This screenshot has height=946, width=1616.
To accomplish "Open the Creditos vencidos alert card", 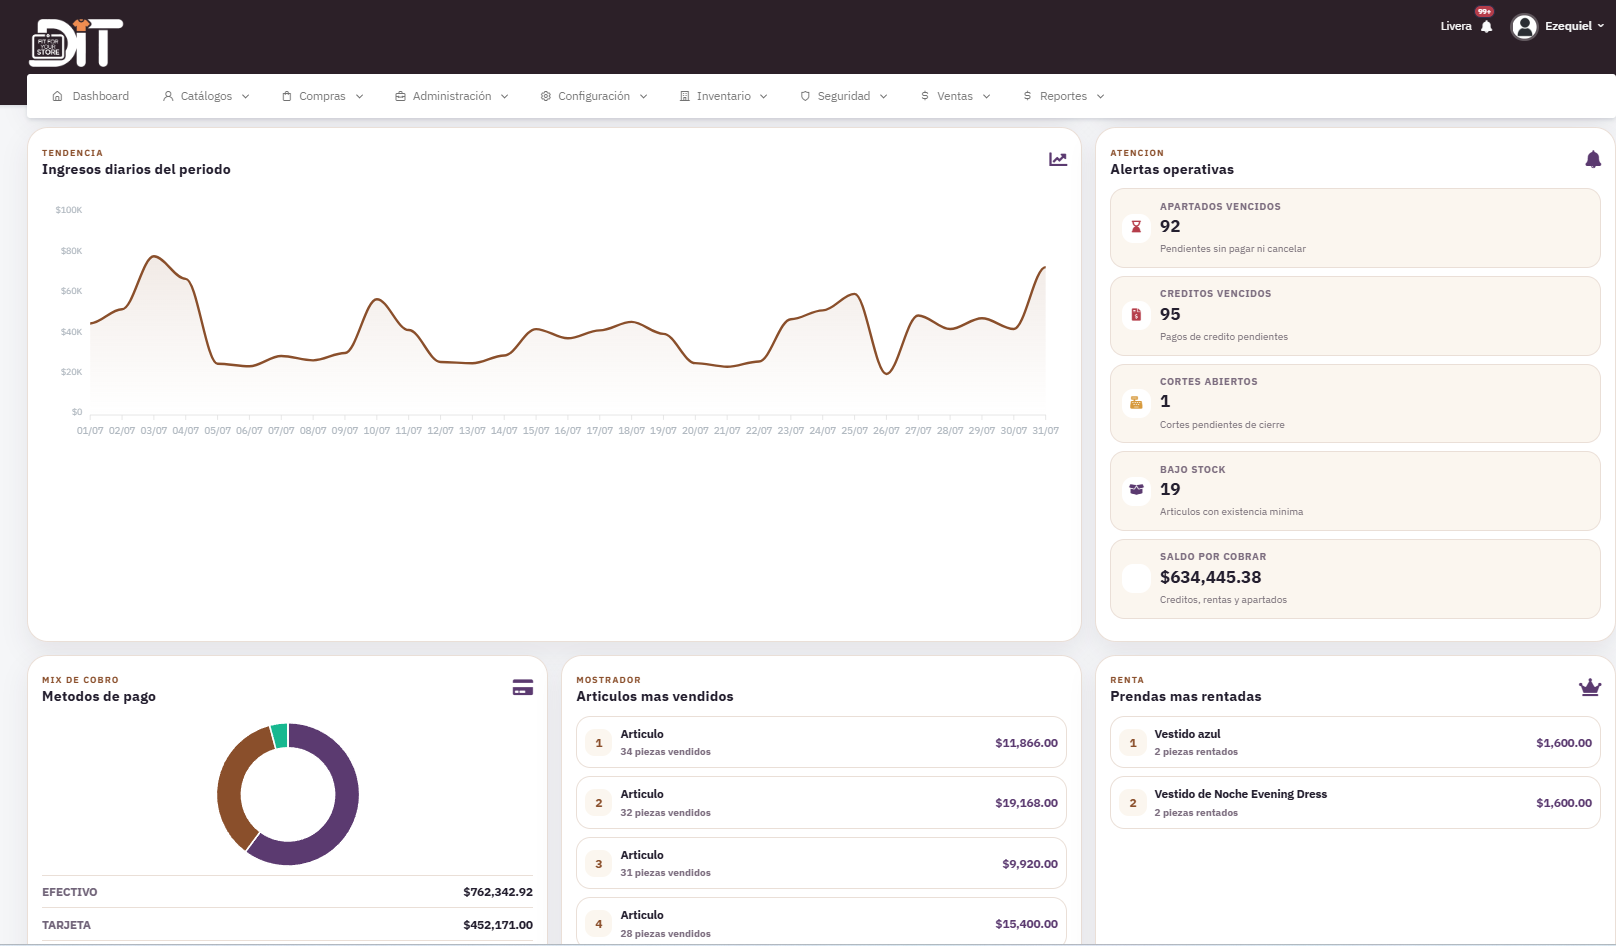I will 1355,316.
